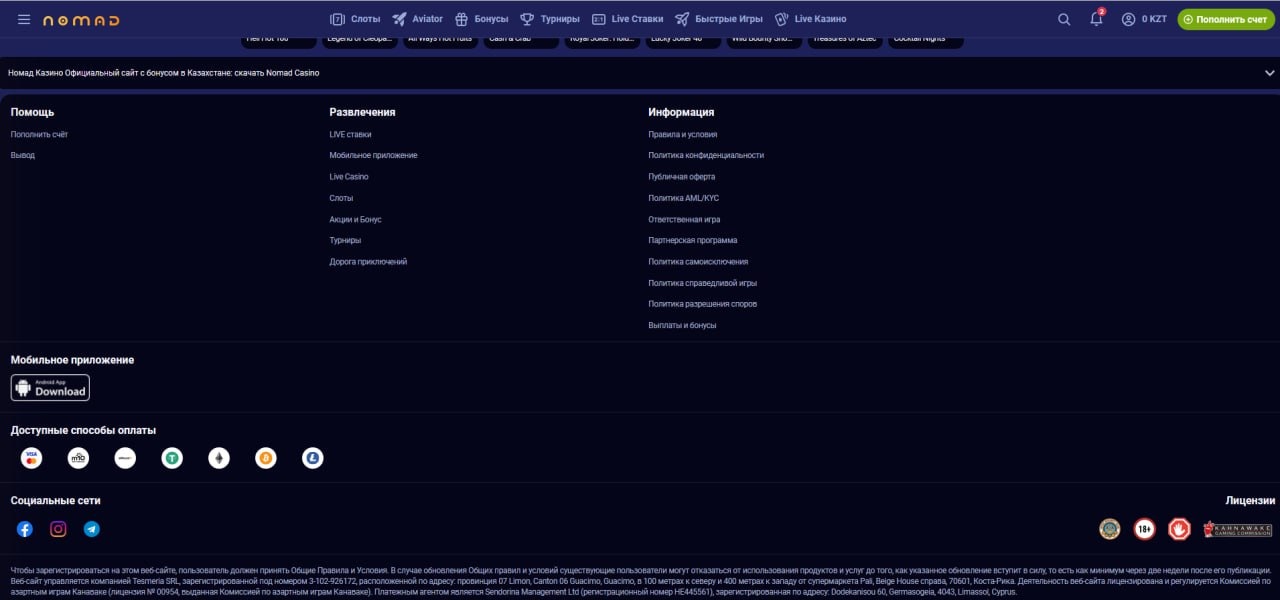Click the 18+ age restriction badge

(1144, 529)
